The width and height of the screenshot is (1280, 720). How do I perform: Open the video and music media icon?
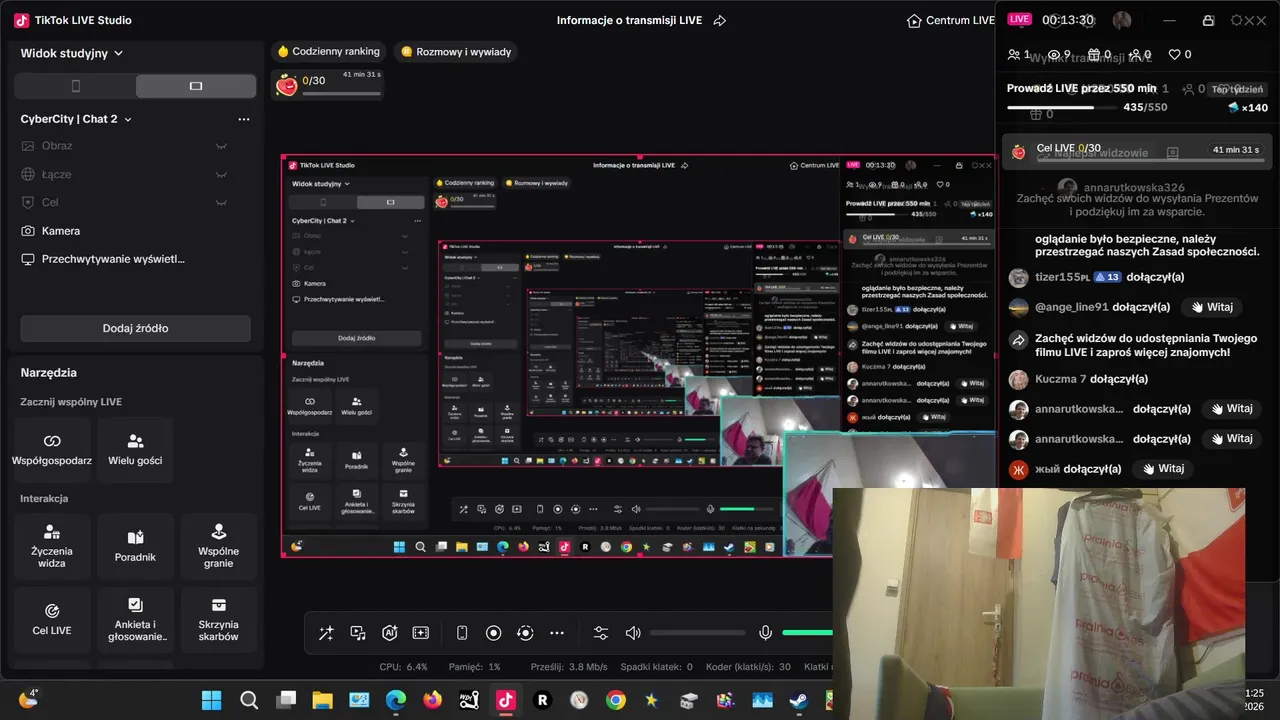(358, 633)
